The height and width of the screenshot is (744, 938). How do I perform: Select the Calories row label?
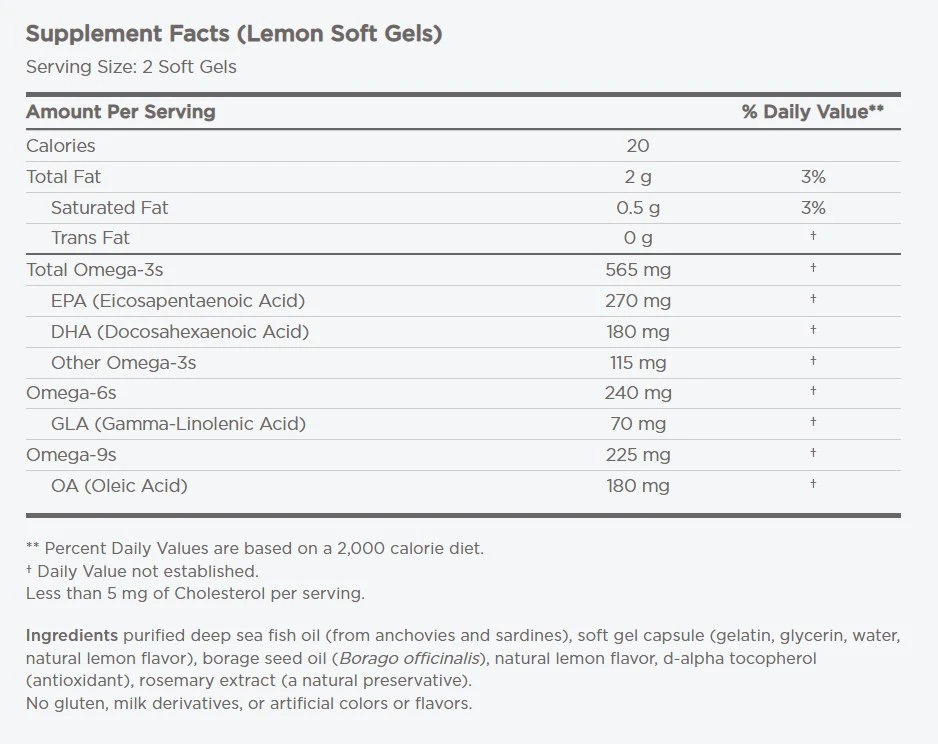click(x=61, y=145)
